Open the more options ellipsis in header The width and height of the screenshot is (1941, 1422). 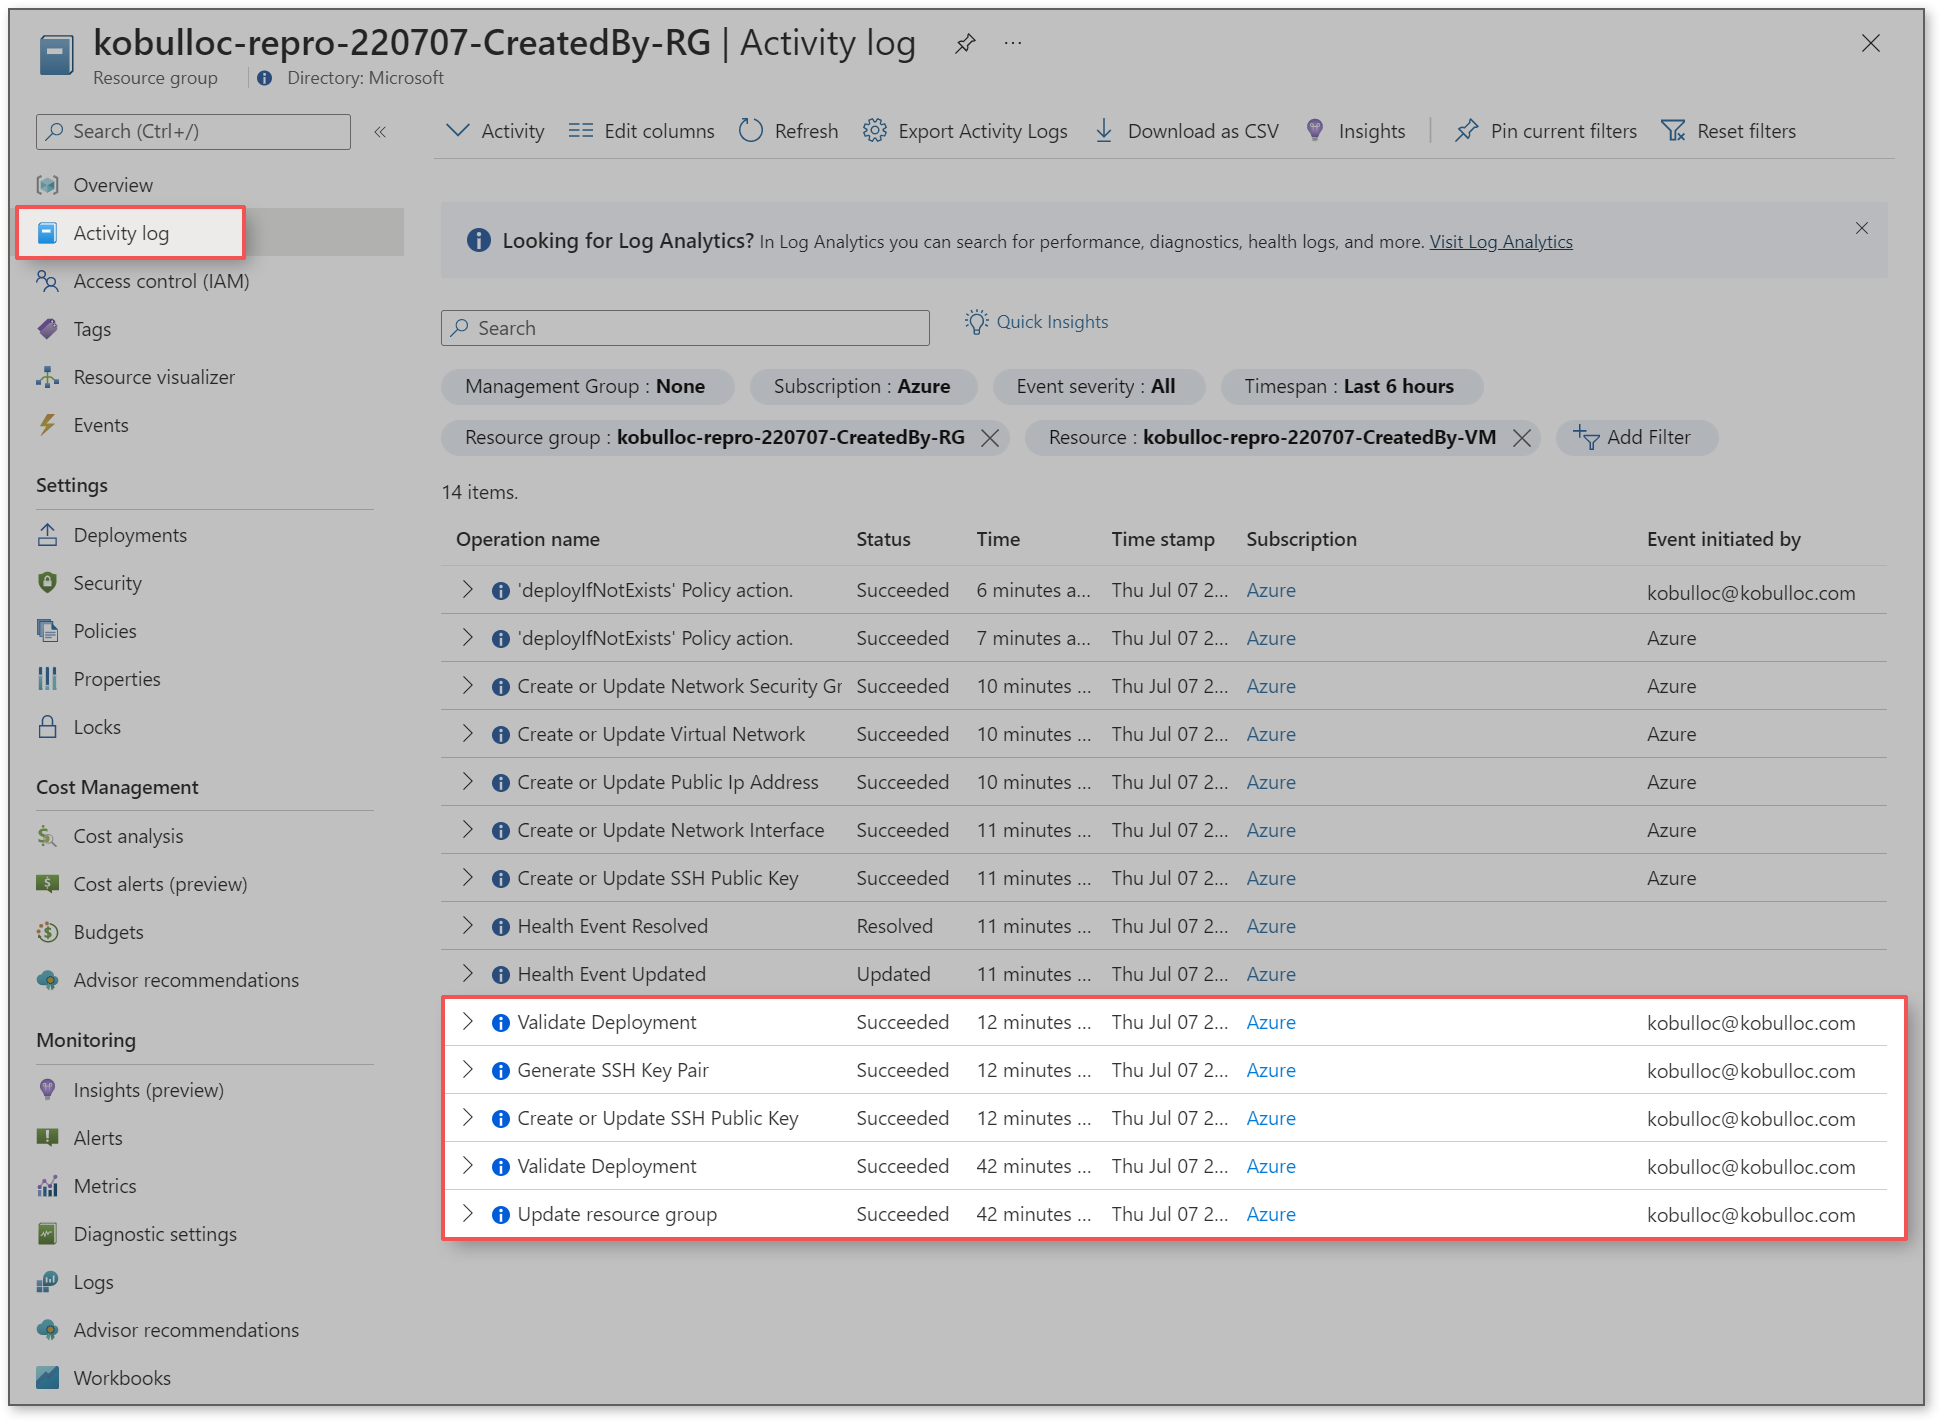(x=1013, y=44)
